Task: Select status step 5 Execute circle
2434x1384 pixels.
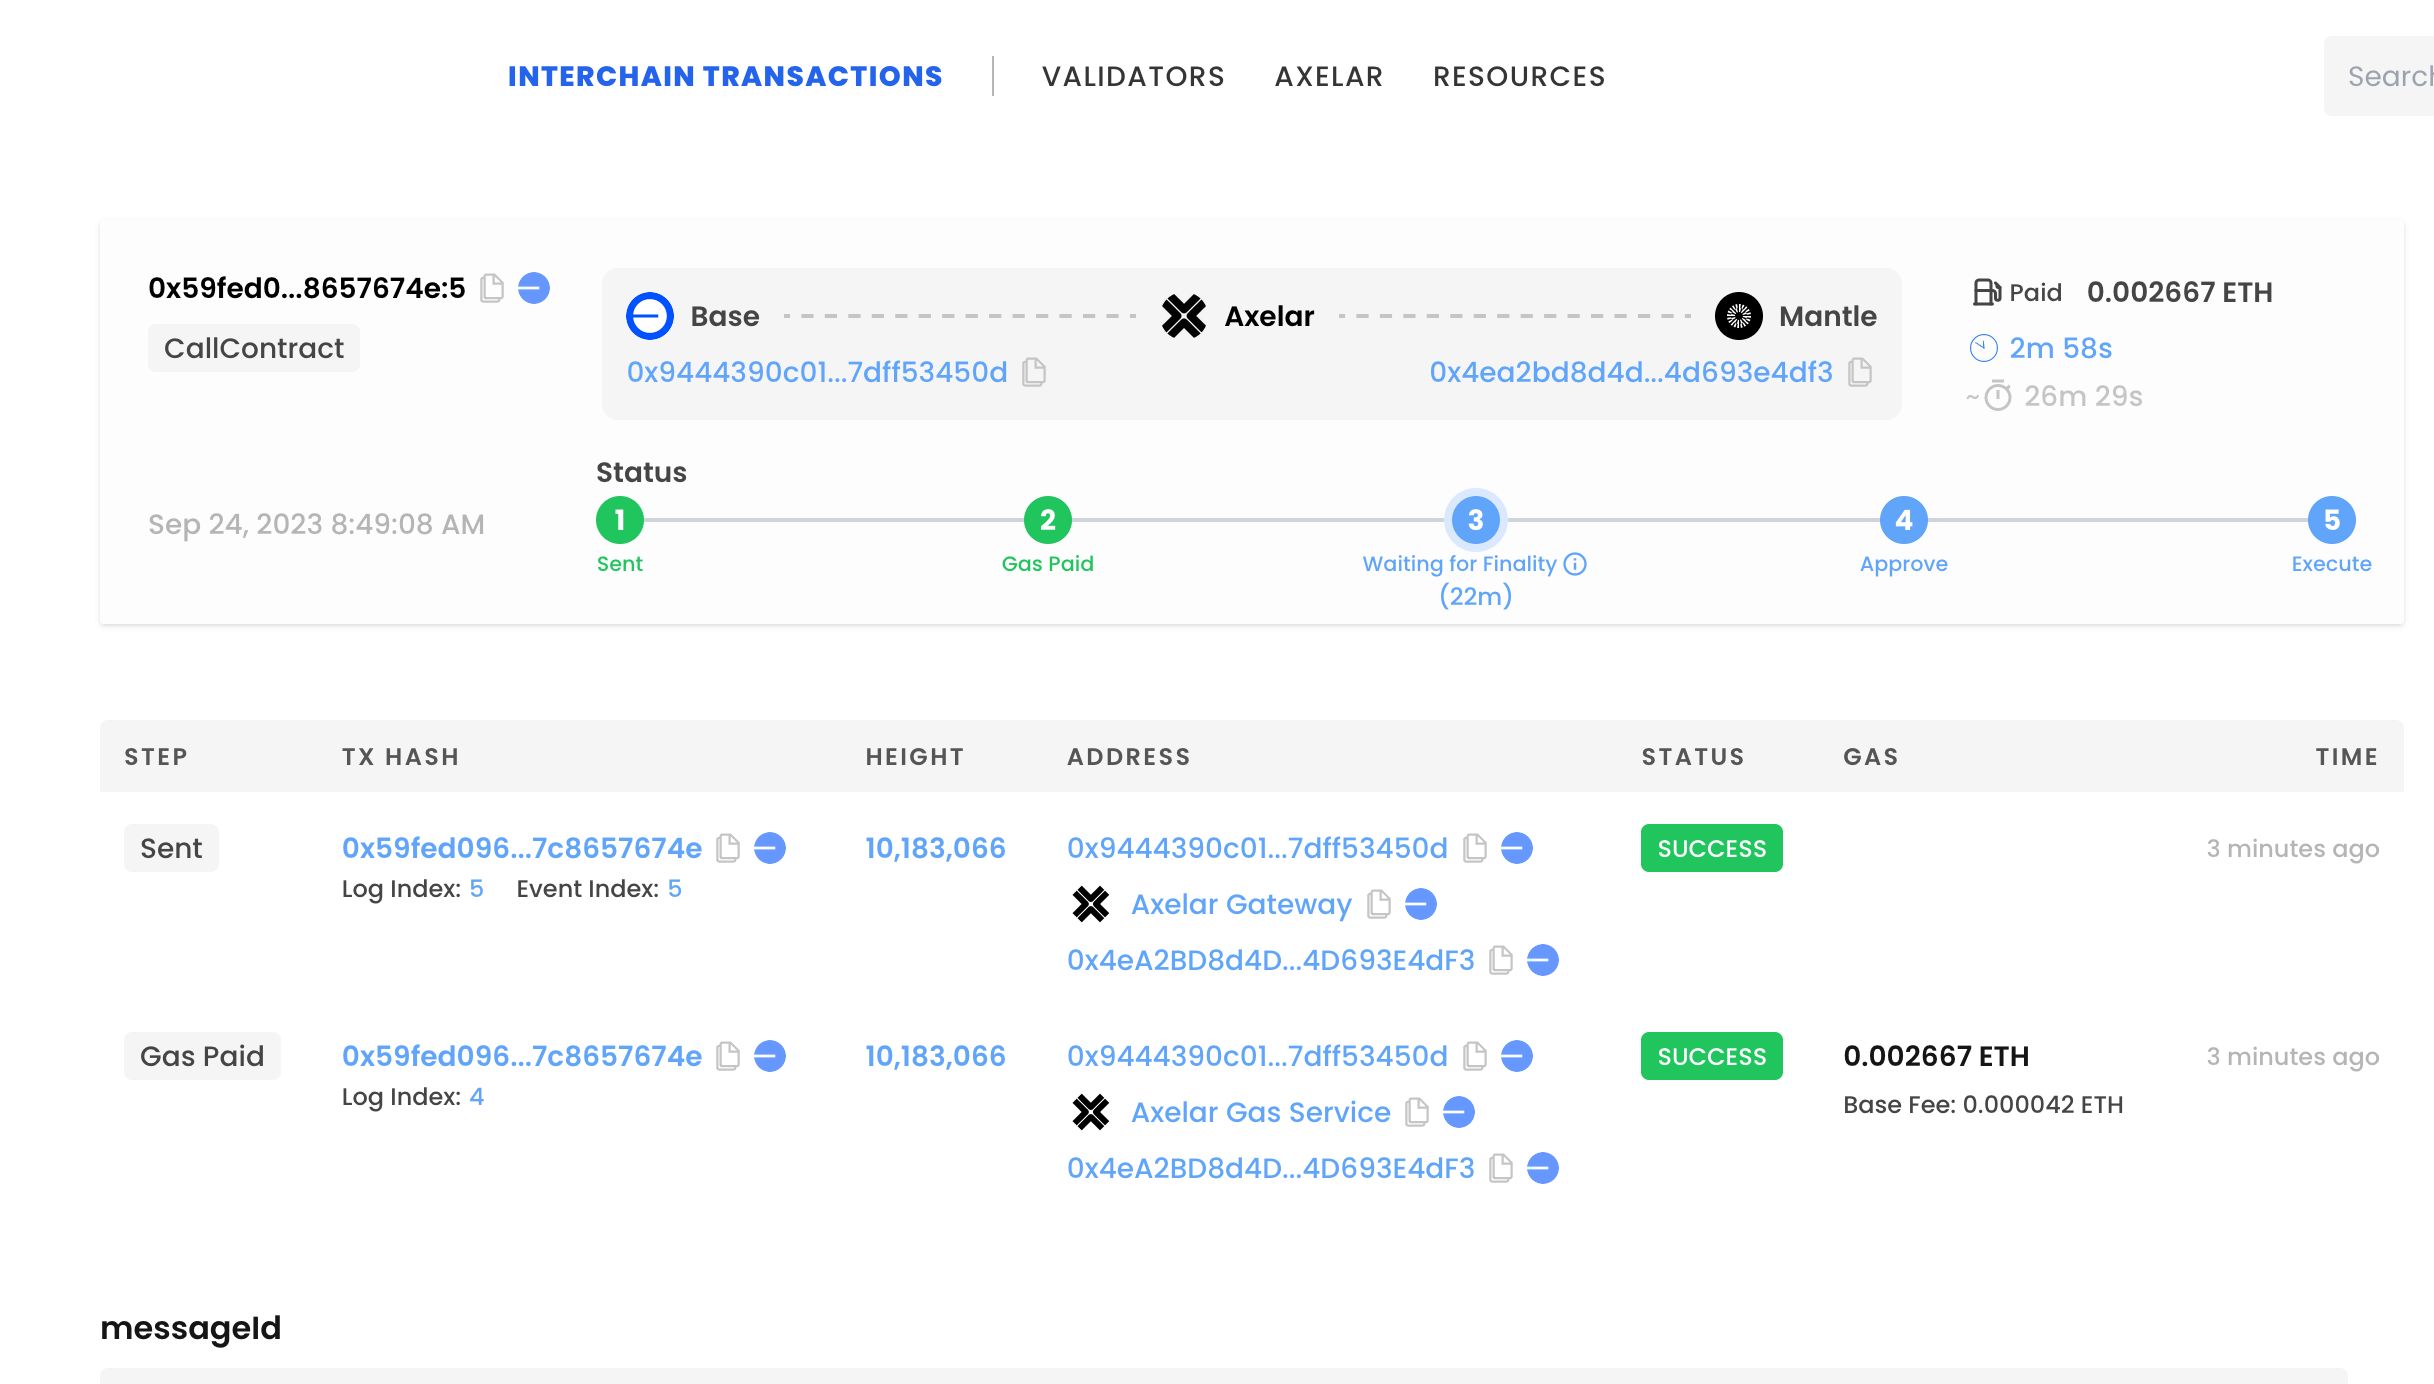Action: [2332, 520]
